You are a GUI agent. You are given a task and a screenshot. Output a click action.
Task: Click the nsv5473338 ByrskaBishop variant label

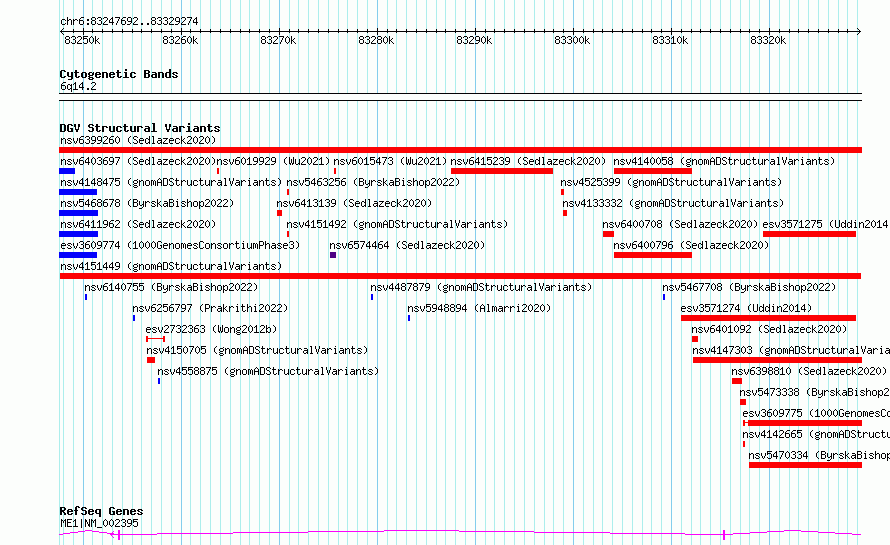point(814,392)
